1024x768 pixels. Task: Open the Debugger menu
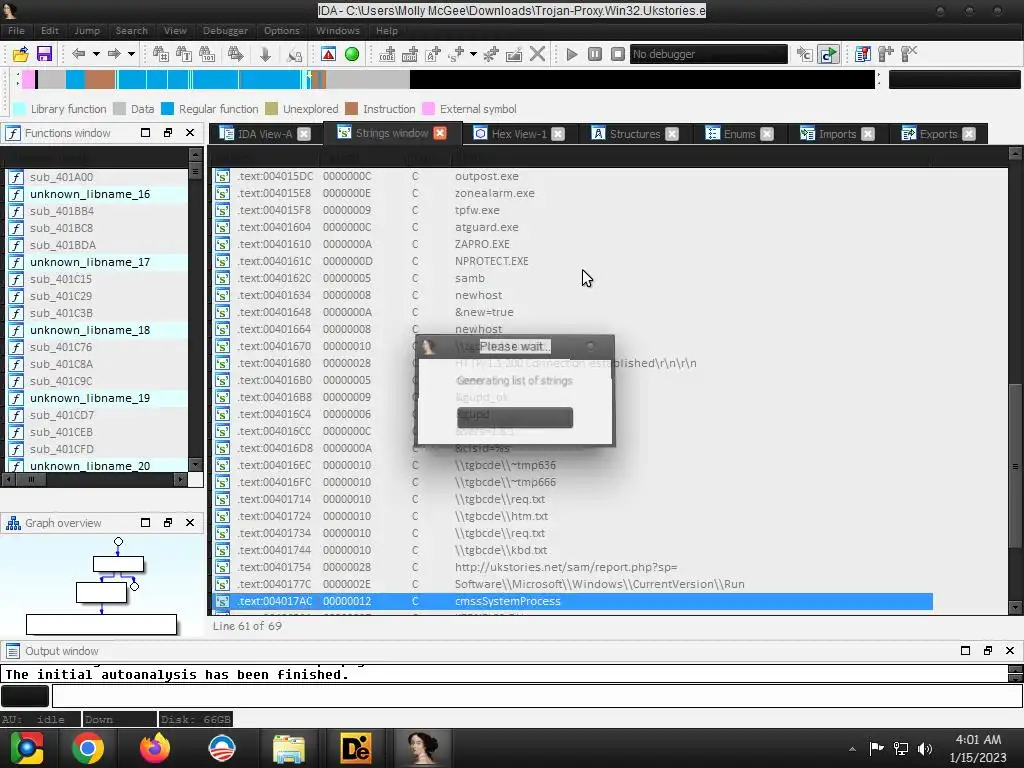pyautogui.click(x=225, y=31)
